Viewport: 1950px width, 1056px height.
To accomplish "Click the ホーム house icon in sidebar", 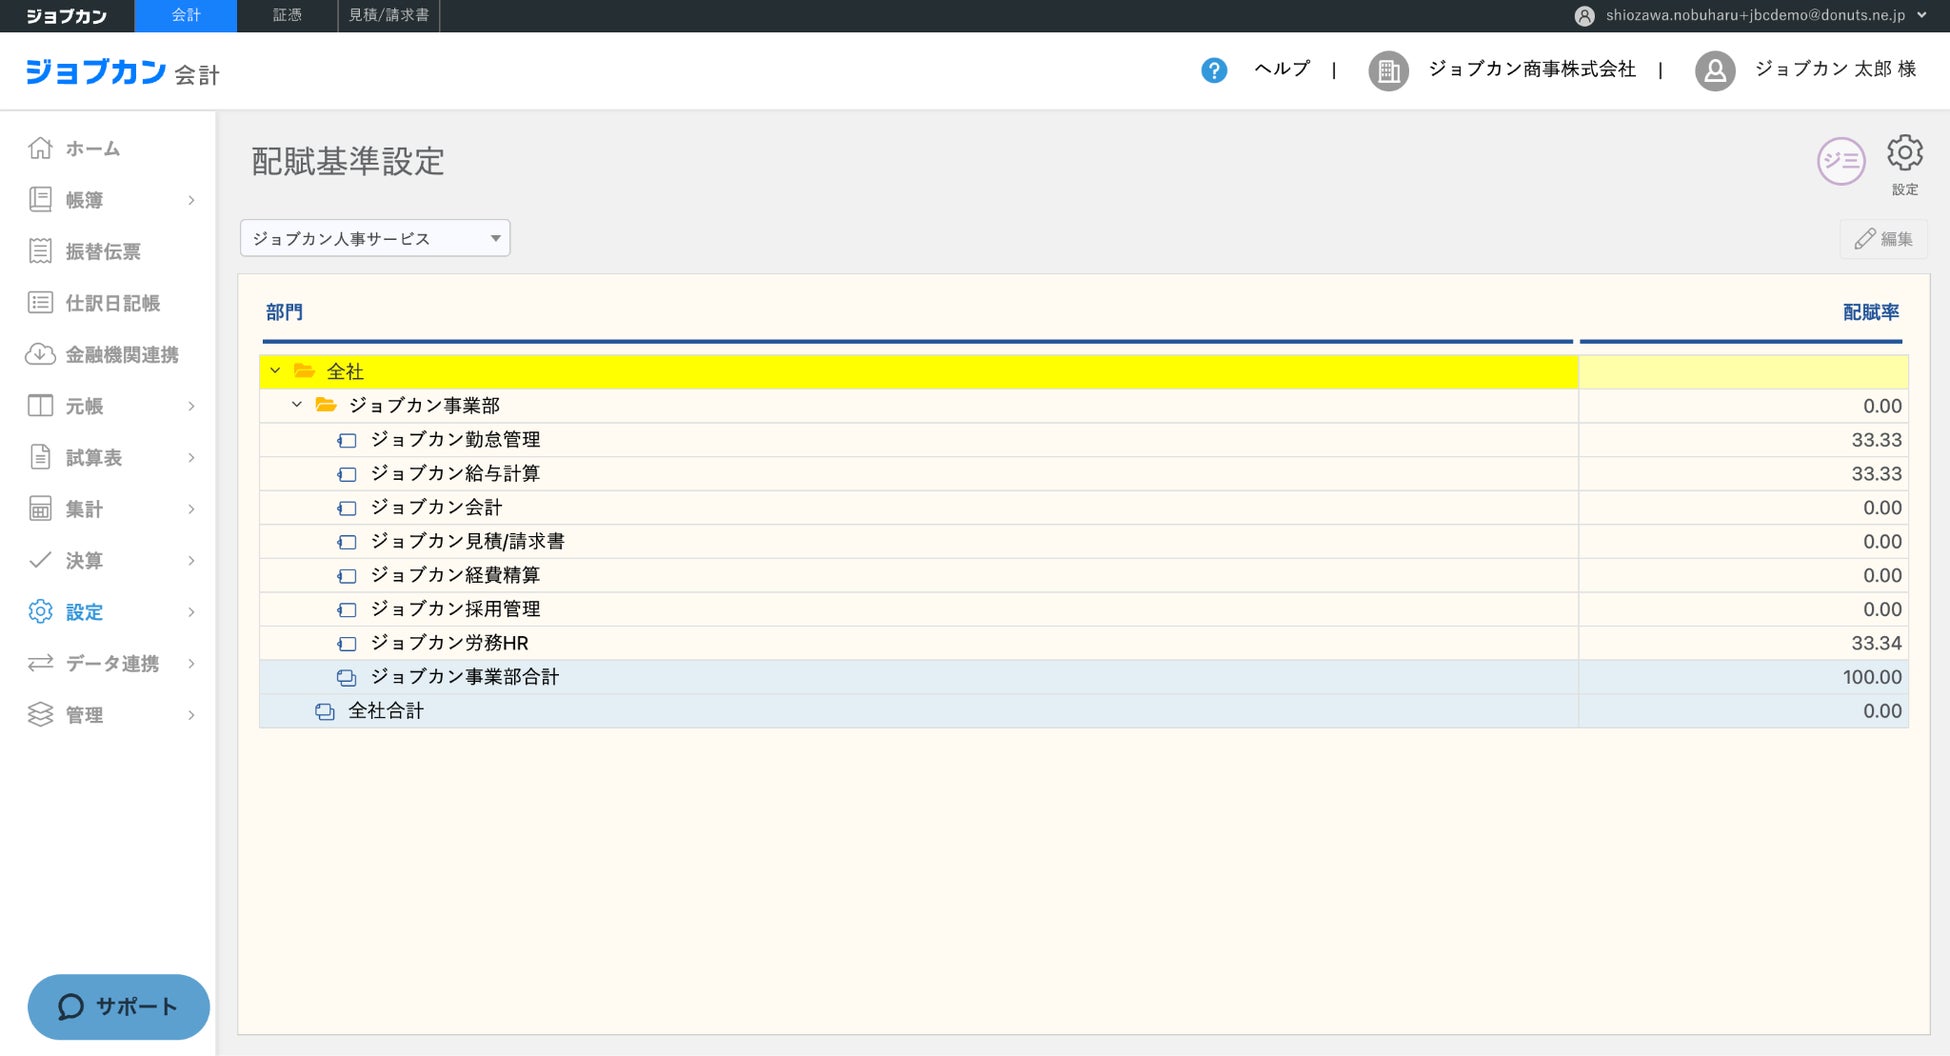I will coord(40,148).
